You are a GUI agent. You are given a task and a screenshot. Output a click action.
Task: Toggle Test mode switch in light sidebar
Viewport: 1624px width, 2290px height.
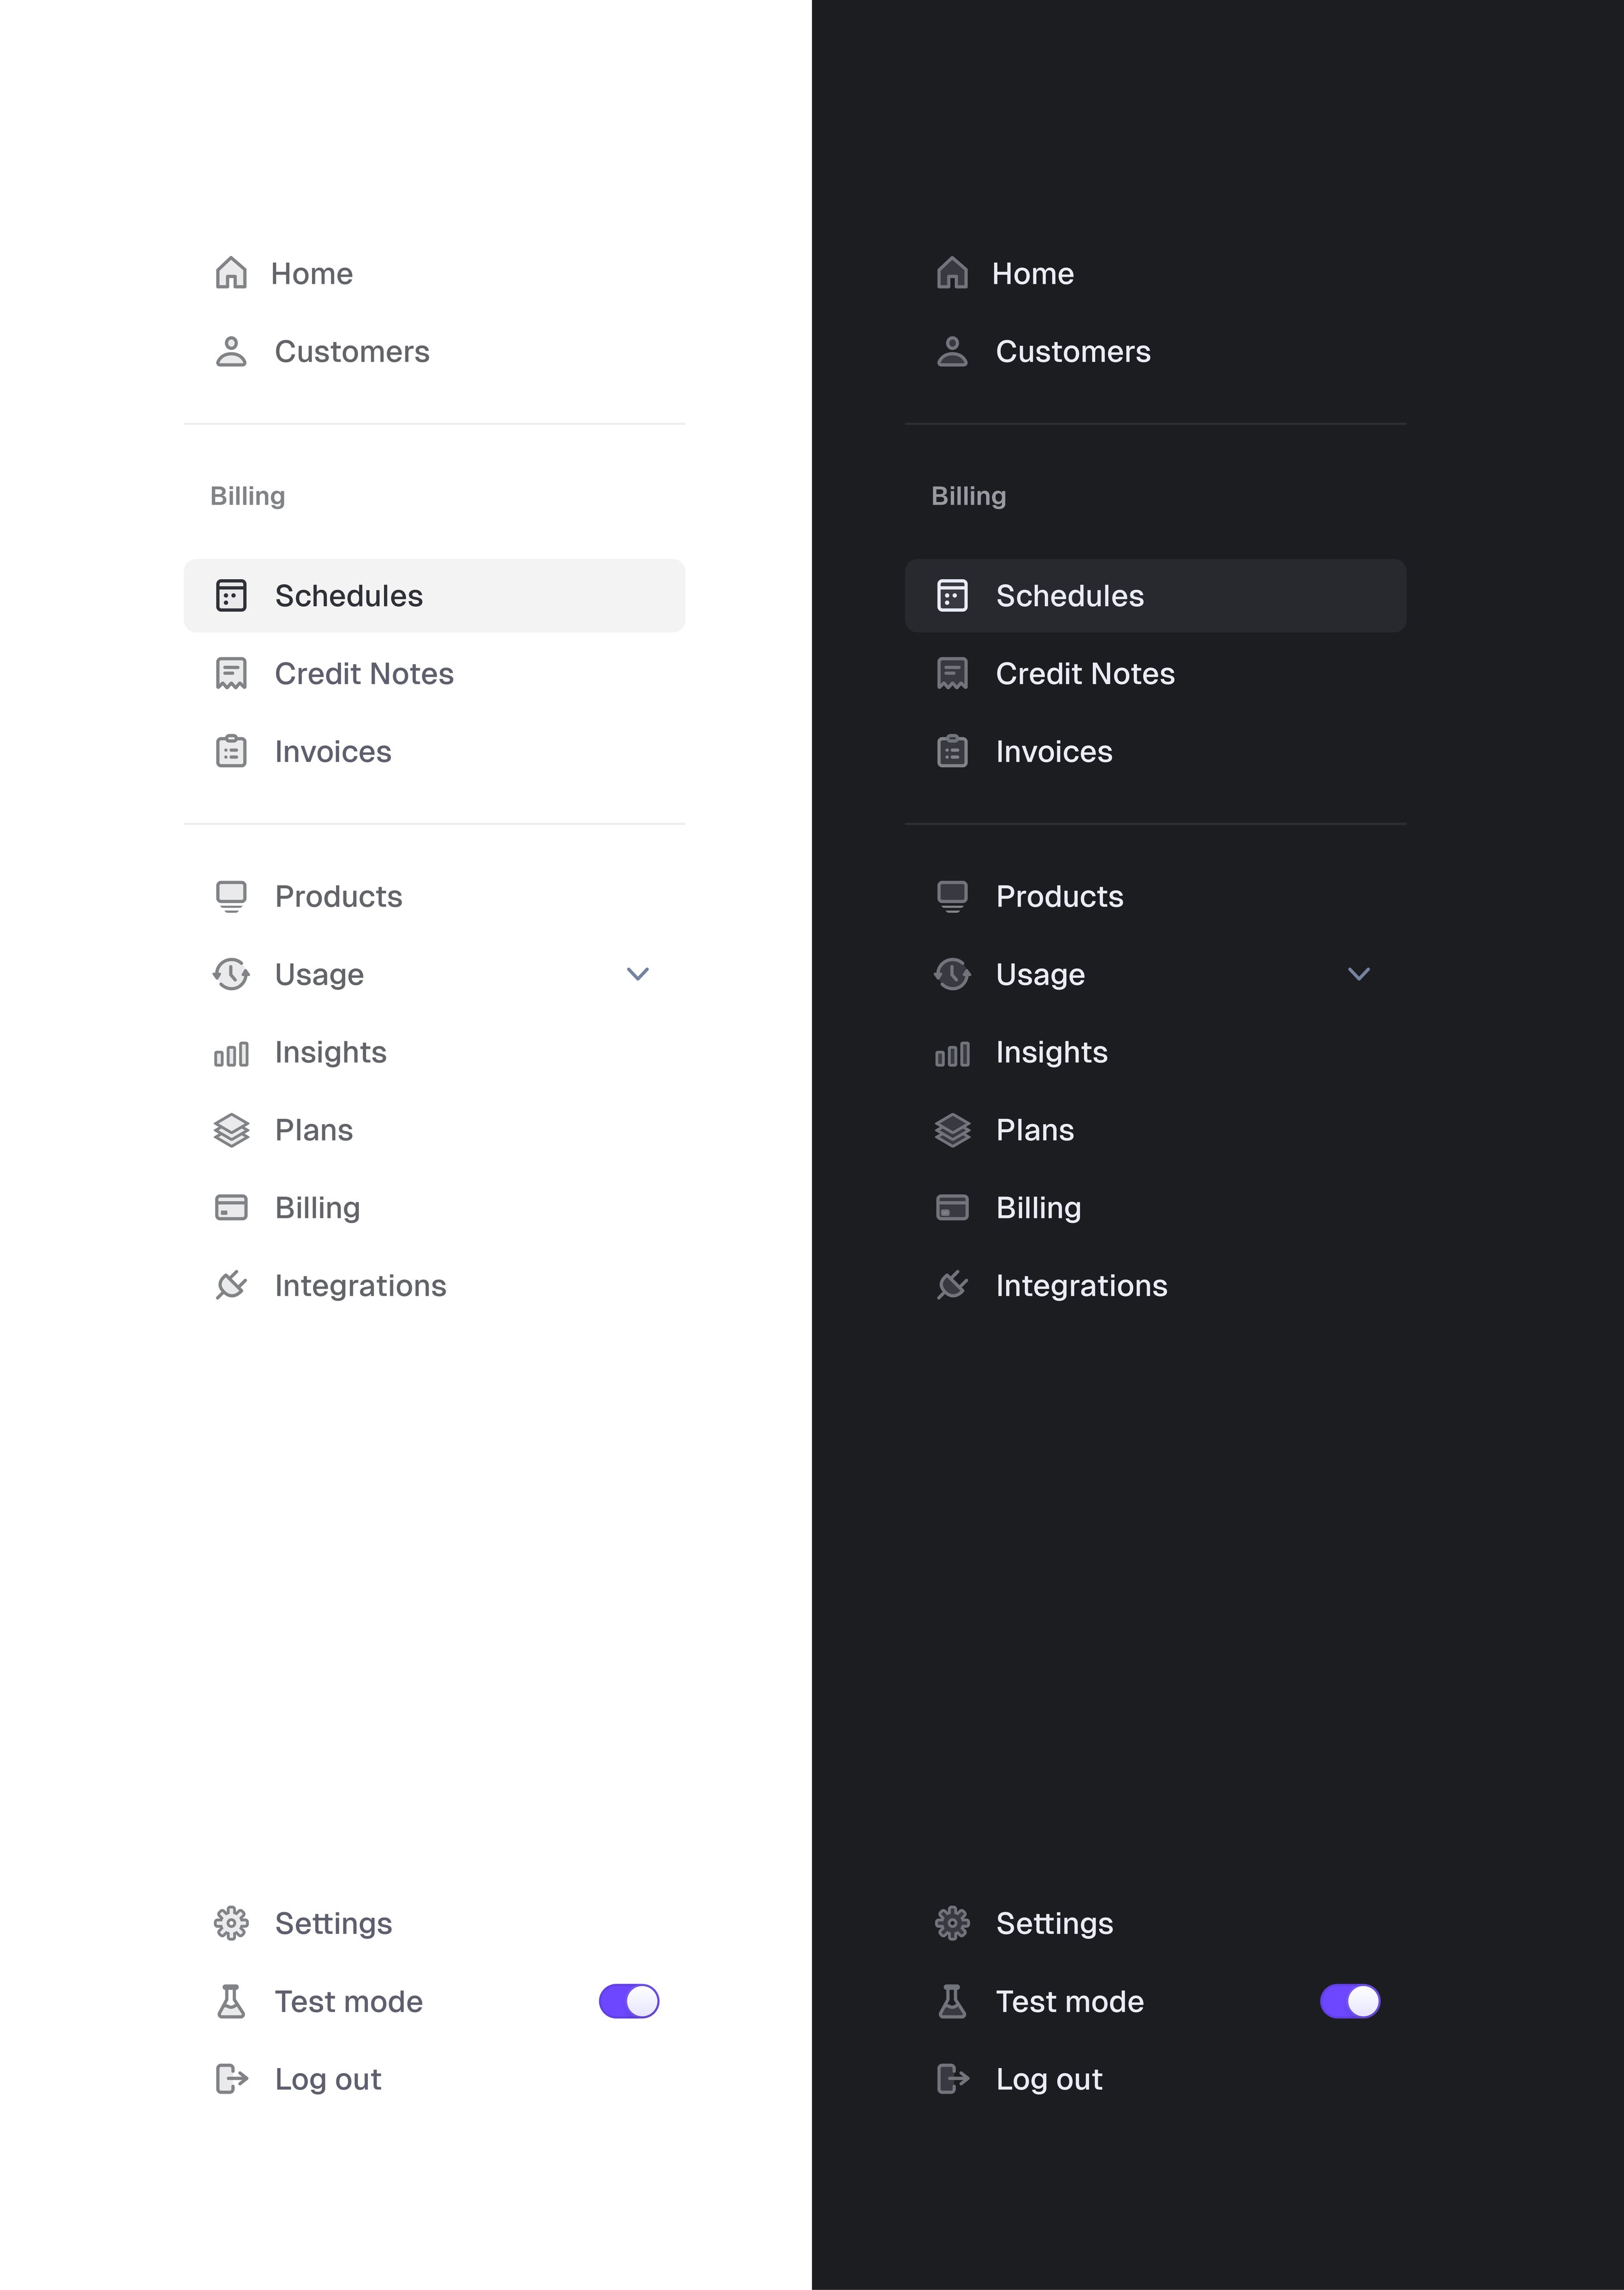629,2001
